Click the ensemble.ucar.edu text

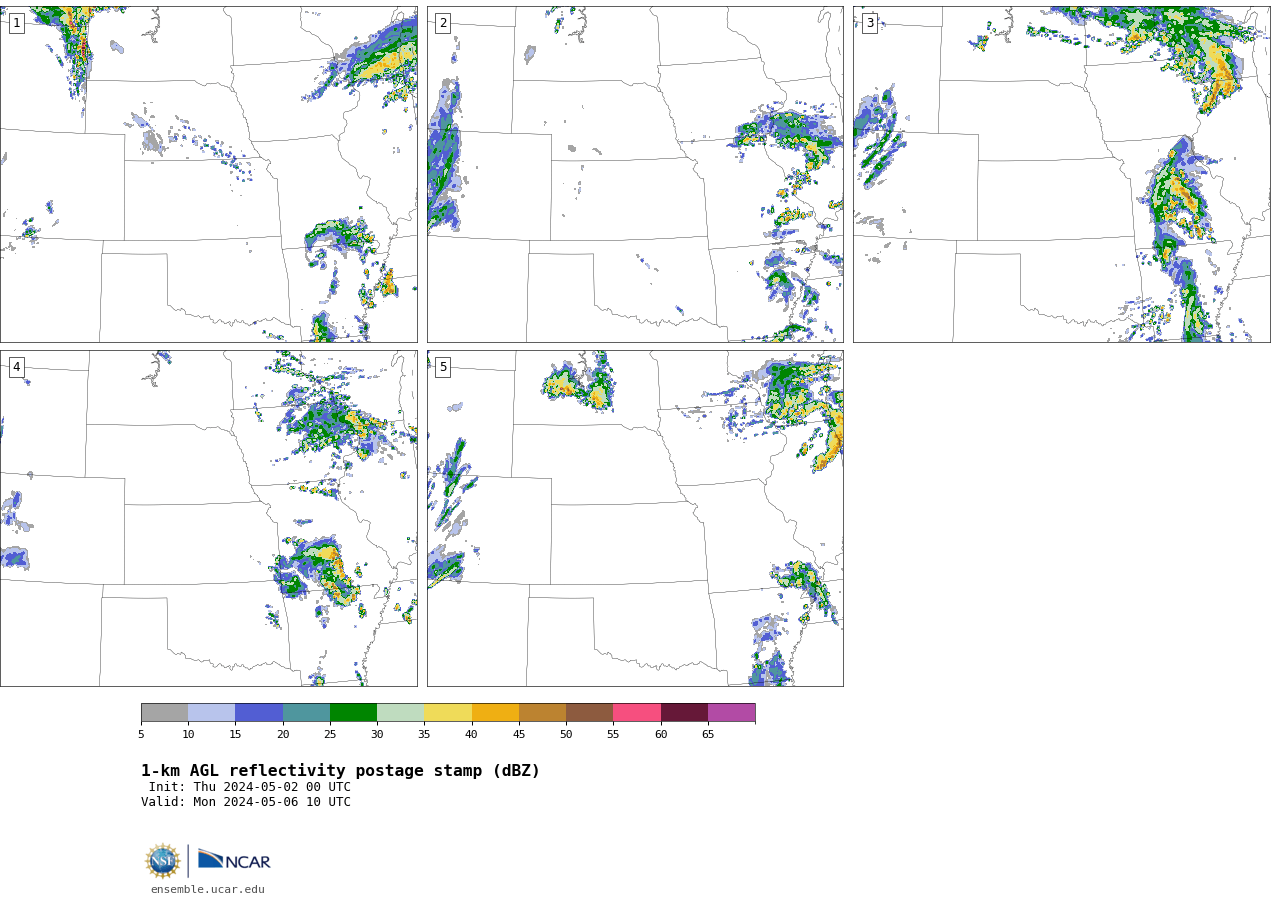click(x=208, y=889)
